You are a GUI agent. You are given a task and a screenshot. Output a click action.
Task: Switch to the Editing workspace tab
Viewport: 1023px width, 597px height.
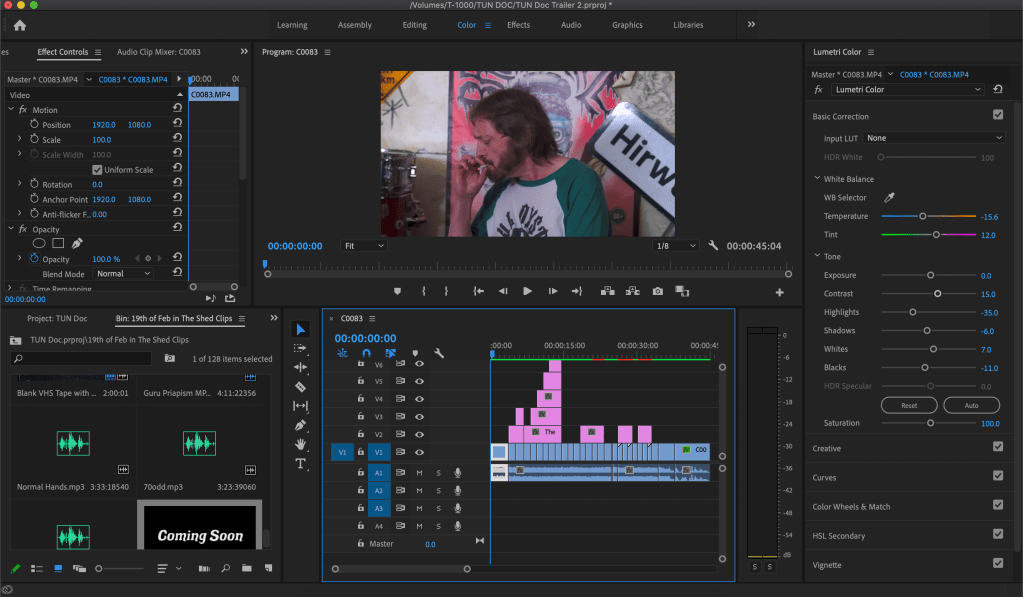[x=414, y=25]
